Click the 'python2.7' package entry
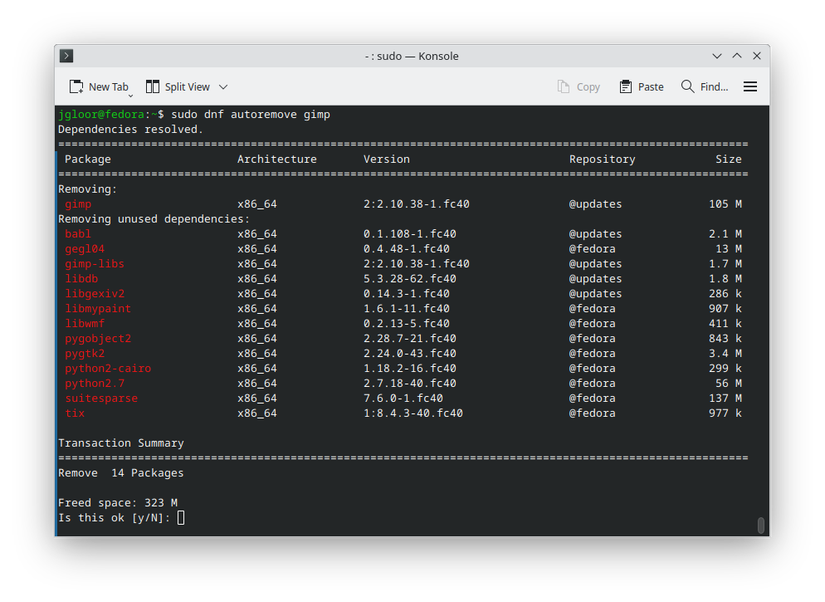This screenshot has height=602, width=825. (x=94, y=383)
